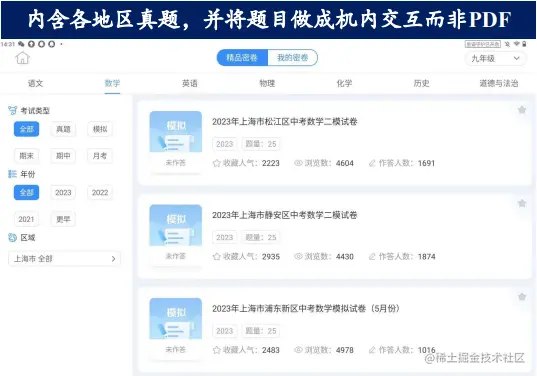Click 收藏人气 star icon of 静安区 paper
Screen dimensions: 537x376
pos(216,256)
